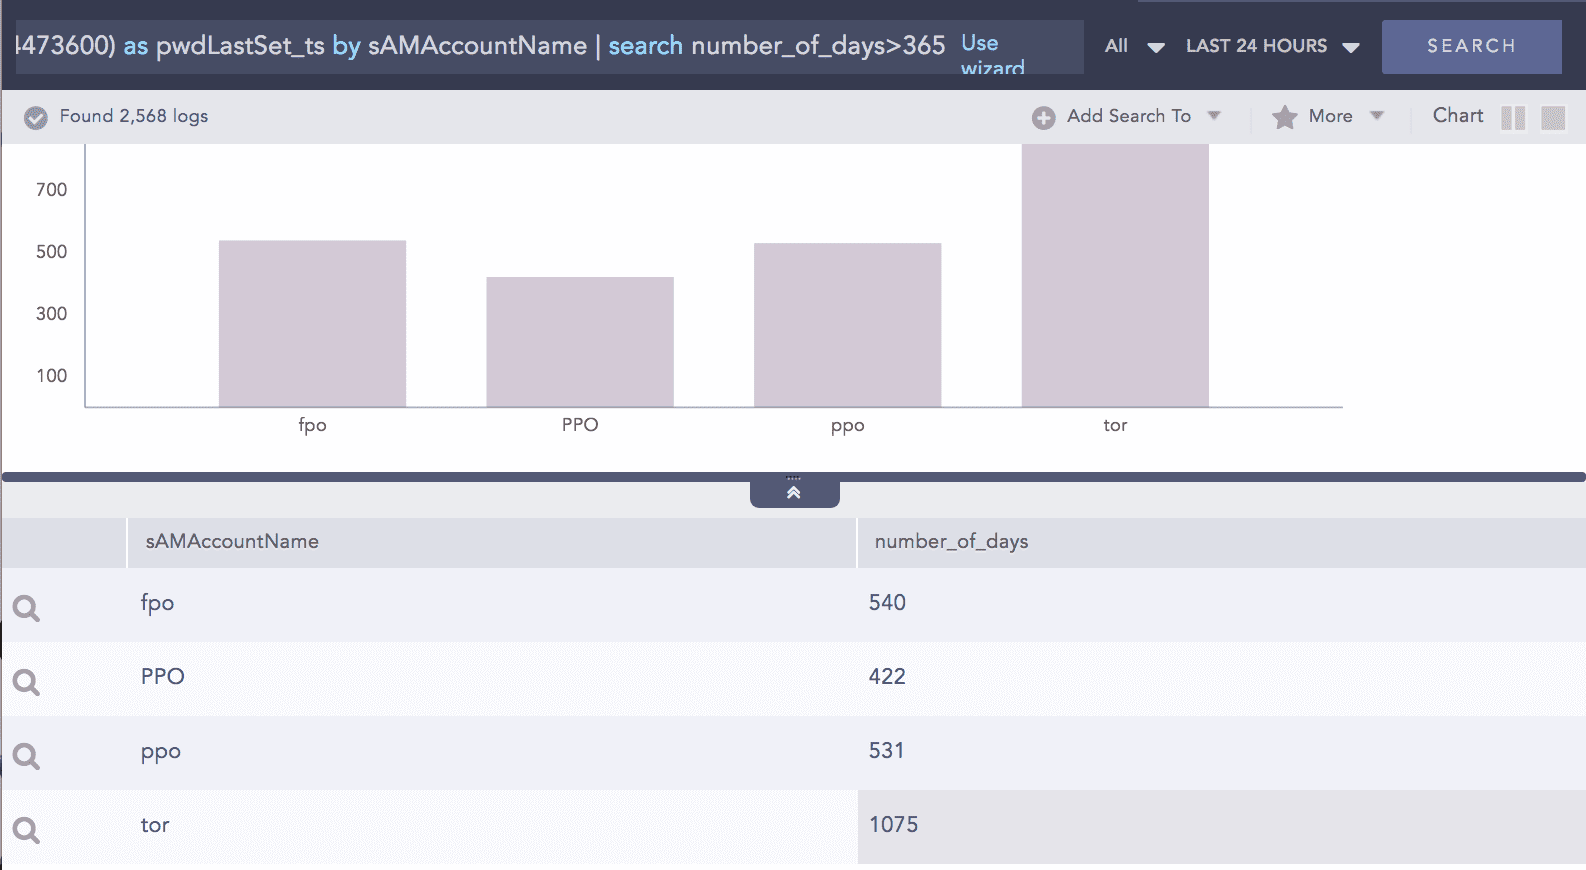Open the LAST 24 HOURS time range dropdown
Image resolution: width=1586 pixels, height=870 pixels.
1272,46
